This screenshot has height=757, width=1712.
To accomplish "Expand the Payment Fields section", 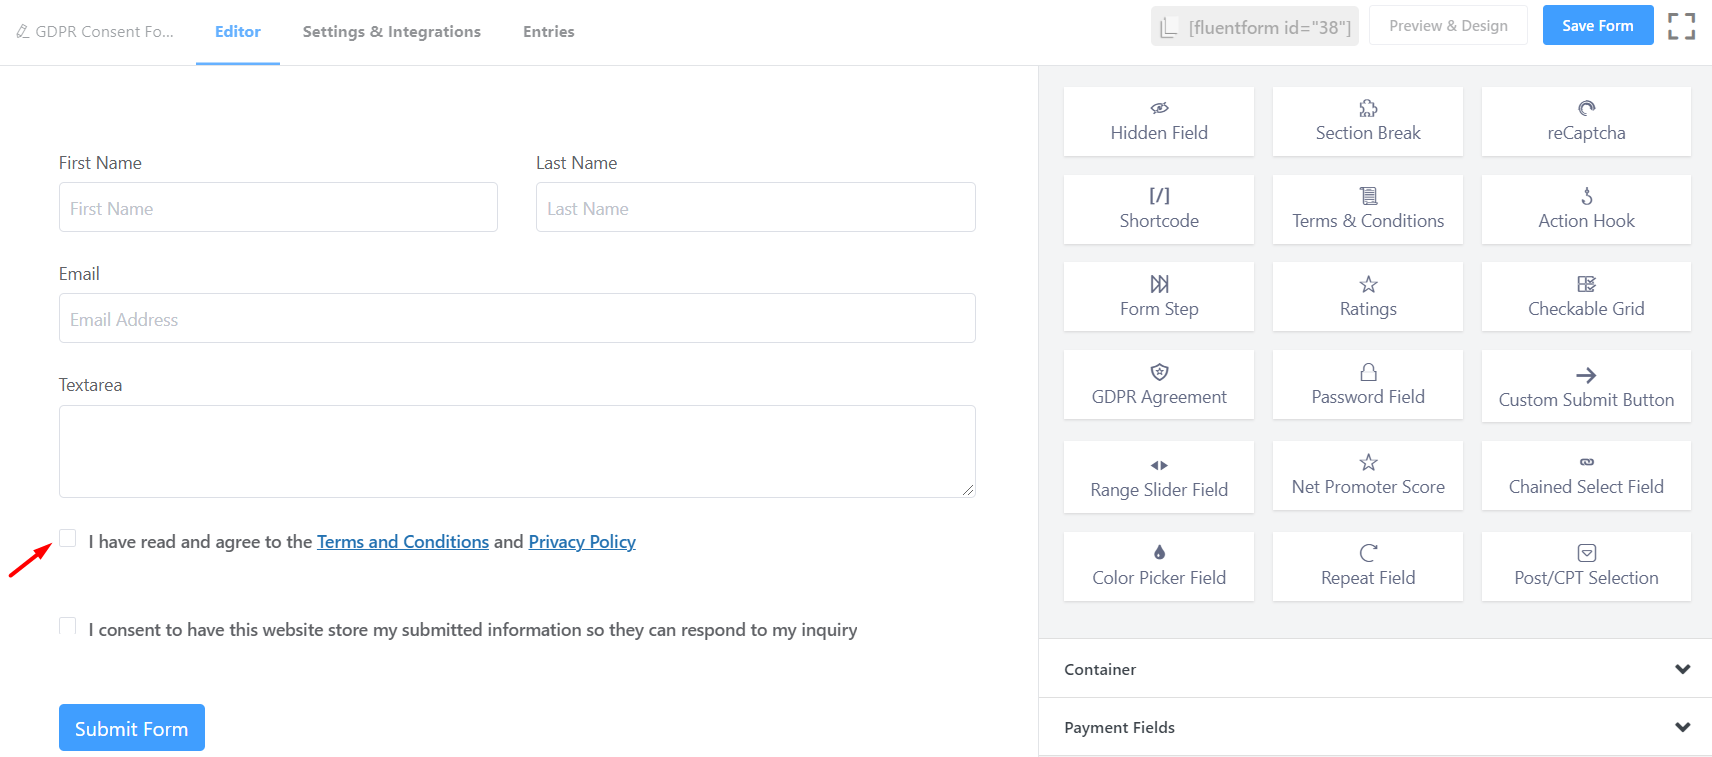I will (x=1679, y=727).
